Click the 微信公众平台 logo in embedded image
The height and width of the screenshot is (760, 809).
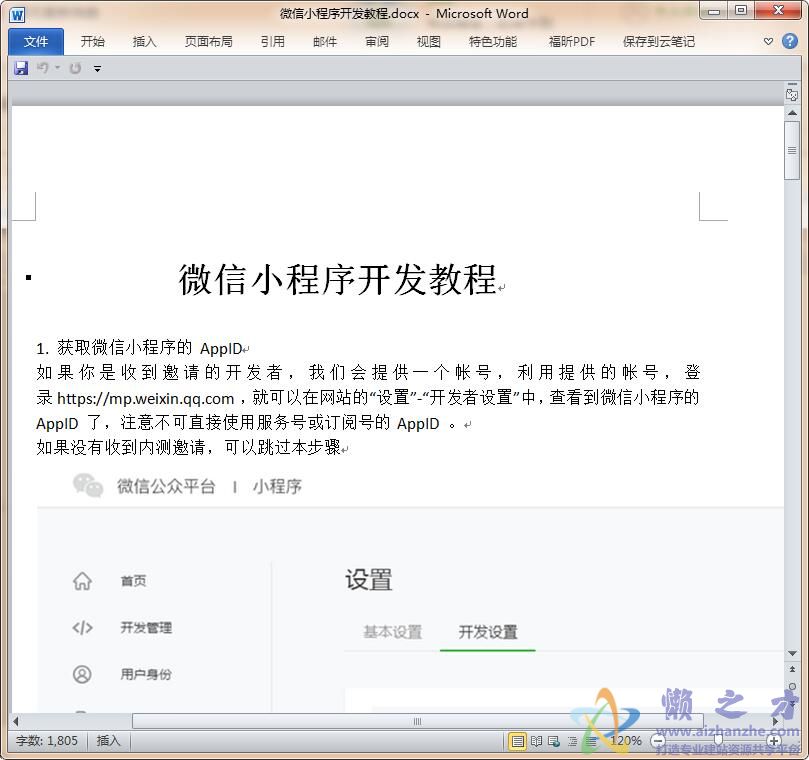(x=88, y=486)
